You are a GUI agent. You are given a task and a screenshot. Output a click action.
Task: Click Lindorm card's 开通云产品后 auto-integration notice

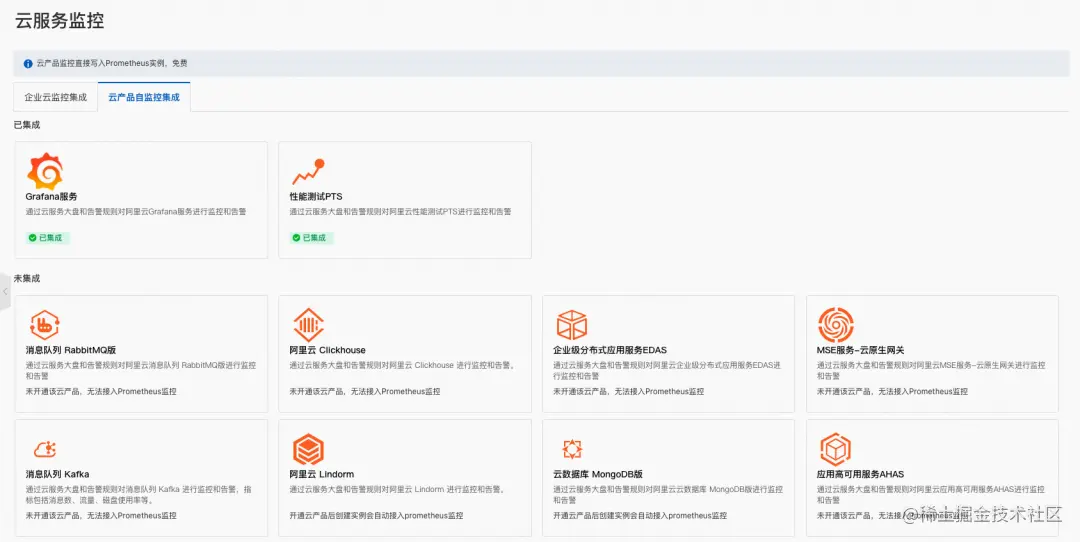tap(376, 515)
